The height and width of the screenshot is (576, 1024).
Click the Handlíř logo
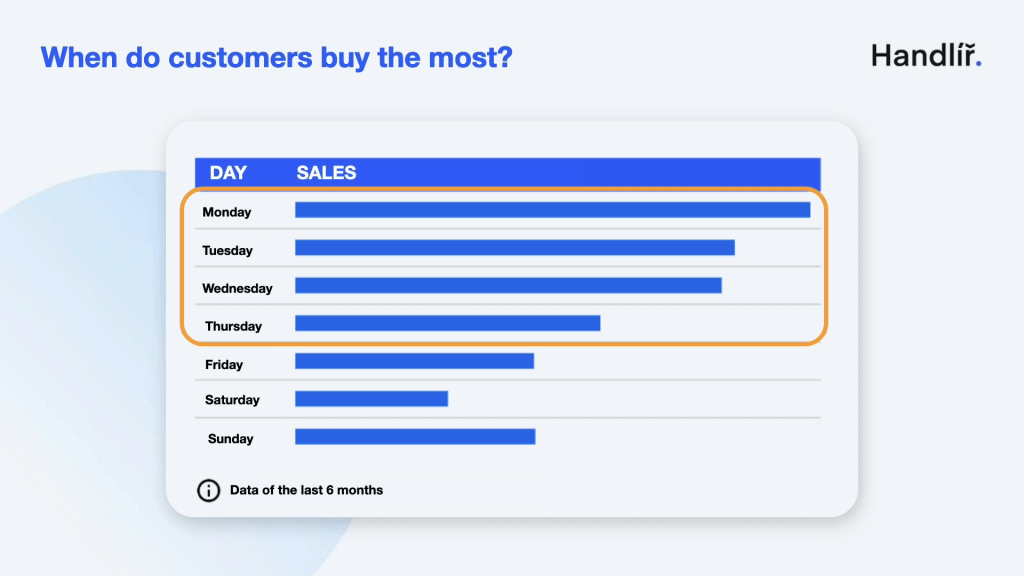pyautogui.click(x=926, y=55)
